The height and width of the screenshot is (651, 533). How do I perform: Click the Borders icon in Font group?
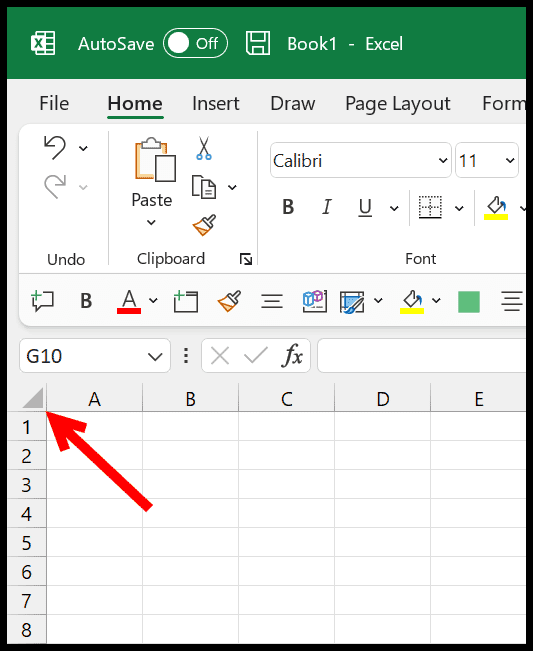pos(430,207)
